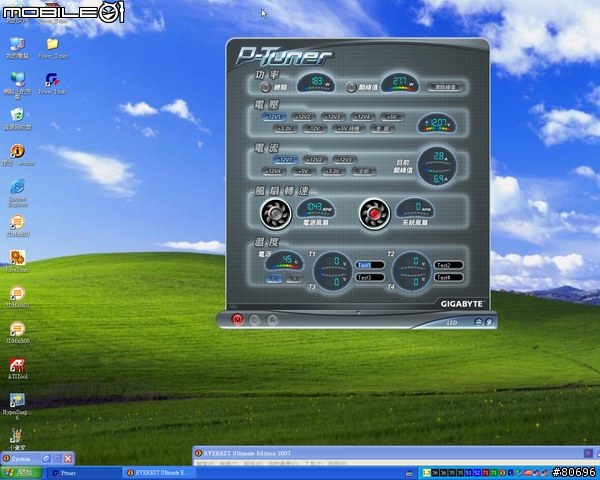
Task: Open Internet Explorer desktop icon
Action: 18,193
